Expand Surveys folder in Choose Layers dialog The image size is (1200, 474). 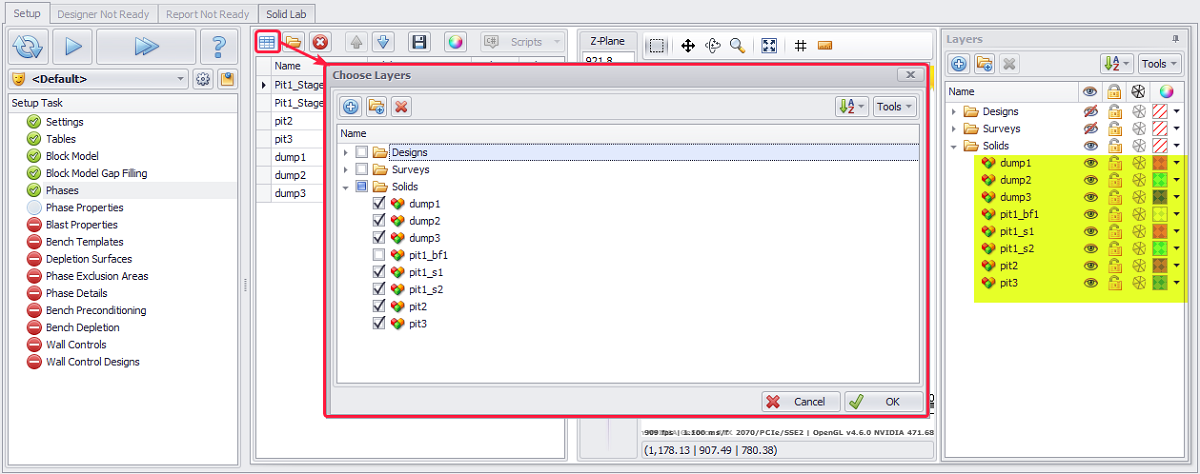346,169
